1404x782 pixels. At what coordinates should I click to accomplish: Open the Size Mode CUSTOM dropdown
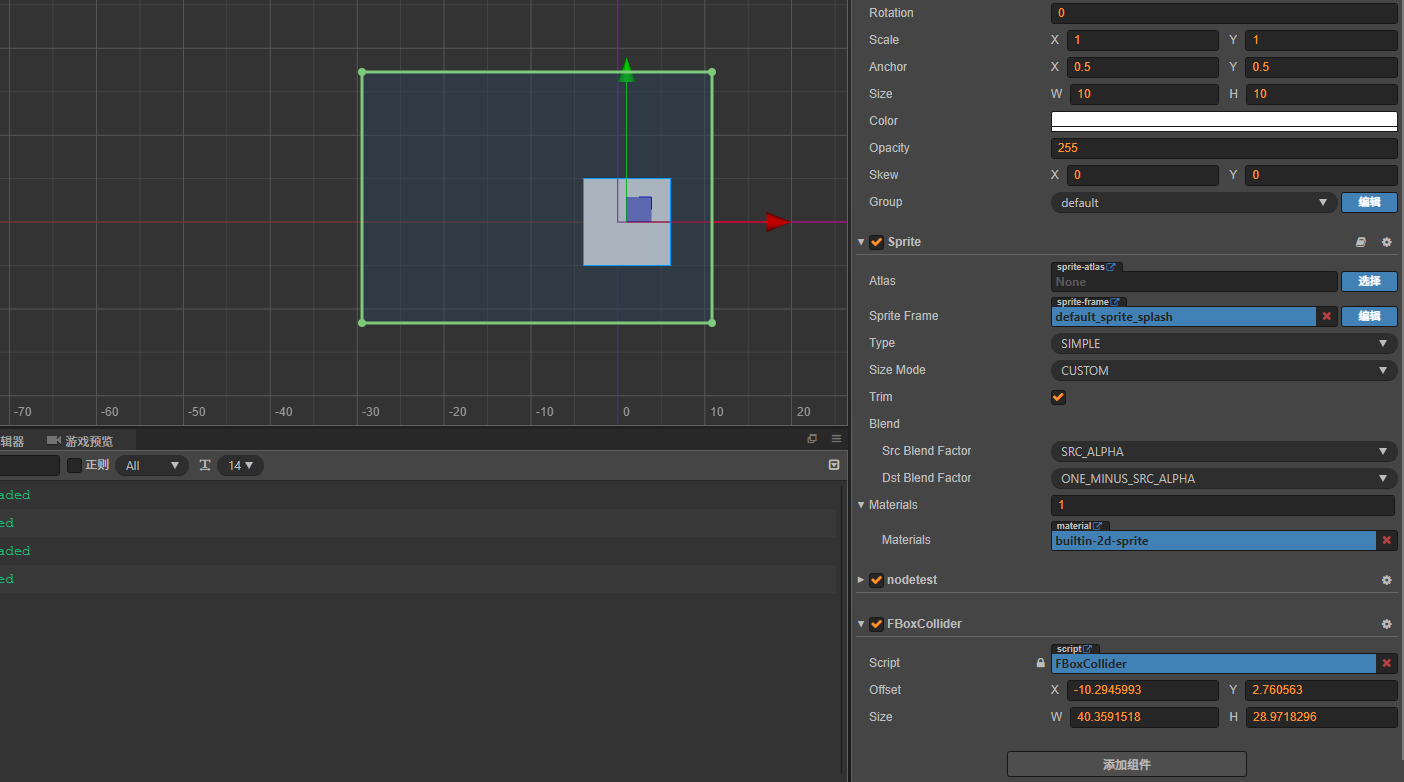pos(1223,371)
